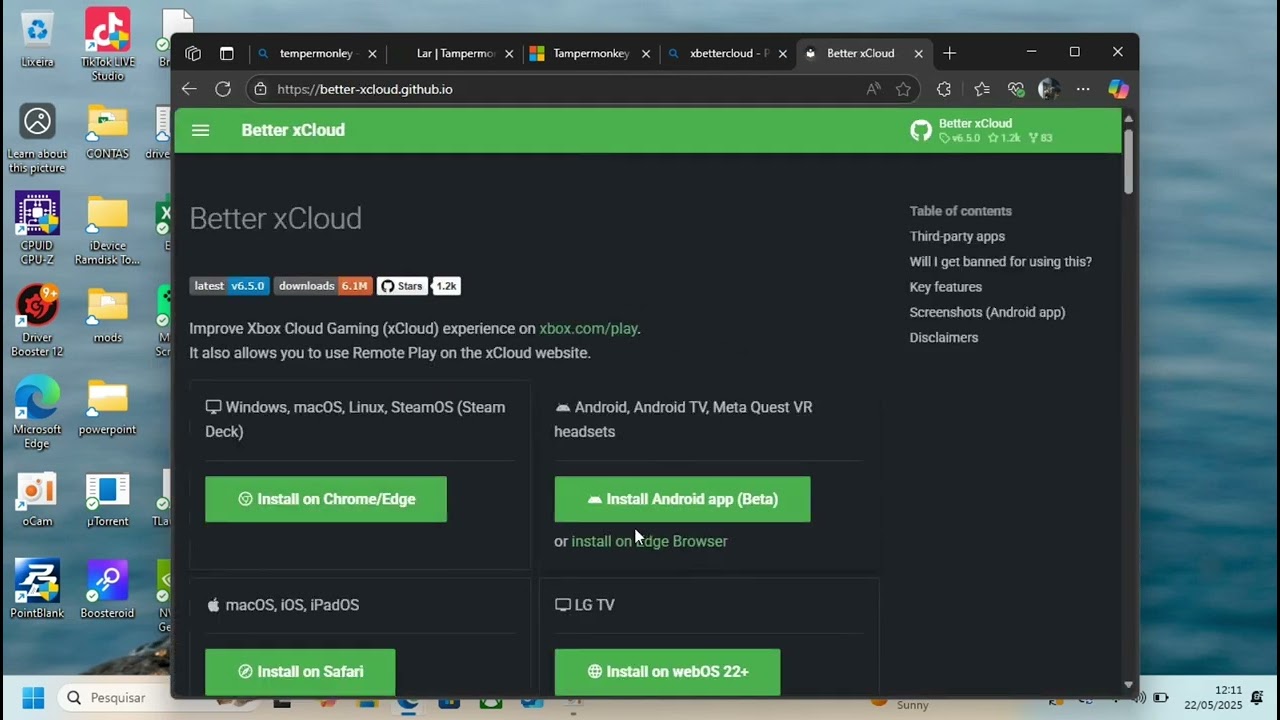Open oCam desktop icon

(x=37, y=499)
